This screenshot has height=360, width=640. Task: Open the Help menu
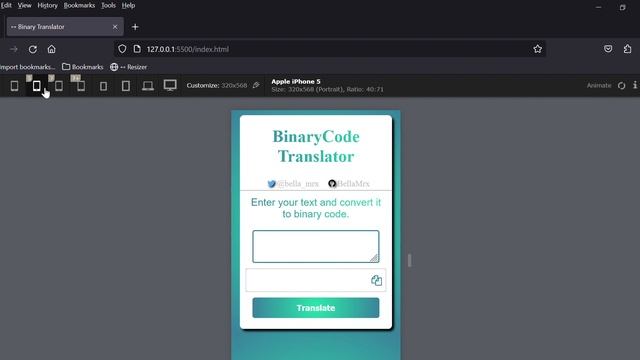[128, 5]
